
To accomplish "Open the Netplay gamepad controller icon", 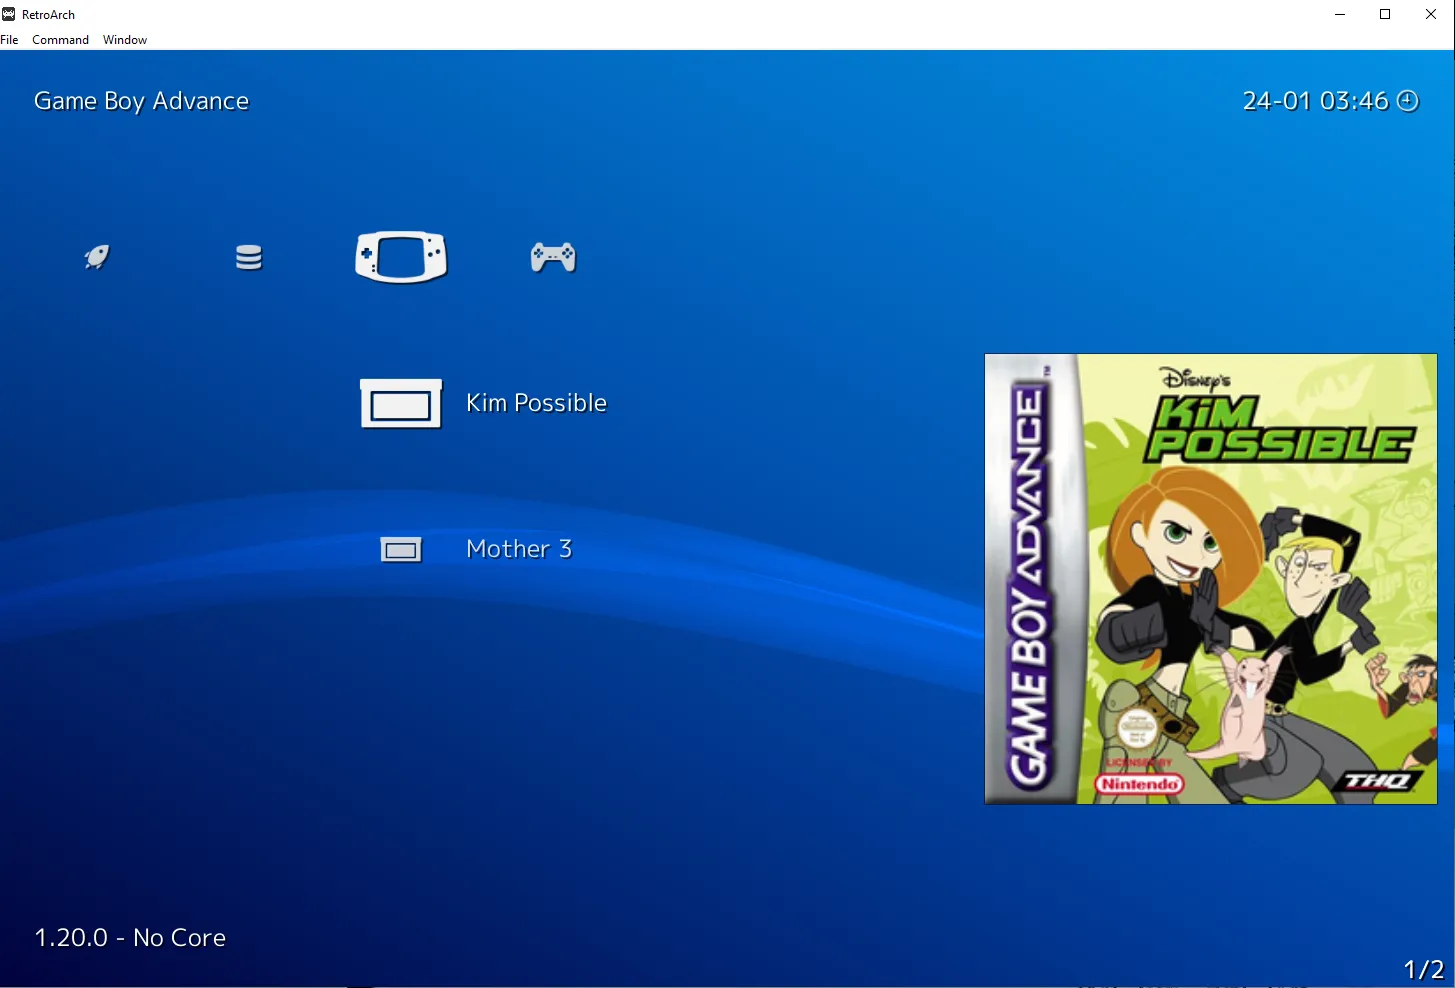I will (x=553, y=257).
